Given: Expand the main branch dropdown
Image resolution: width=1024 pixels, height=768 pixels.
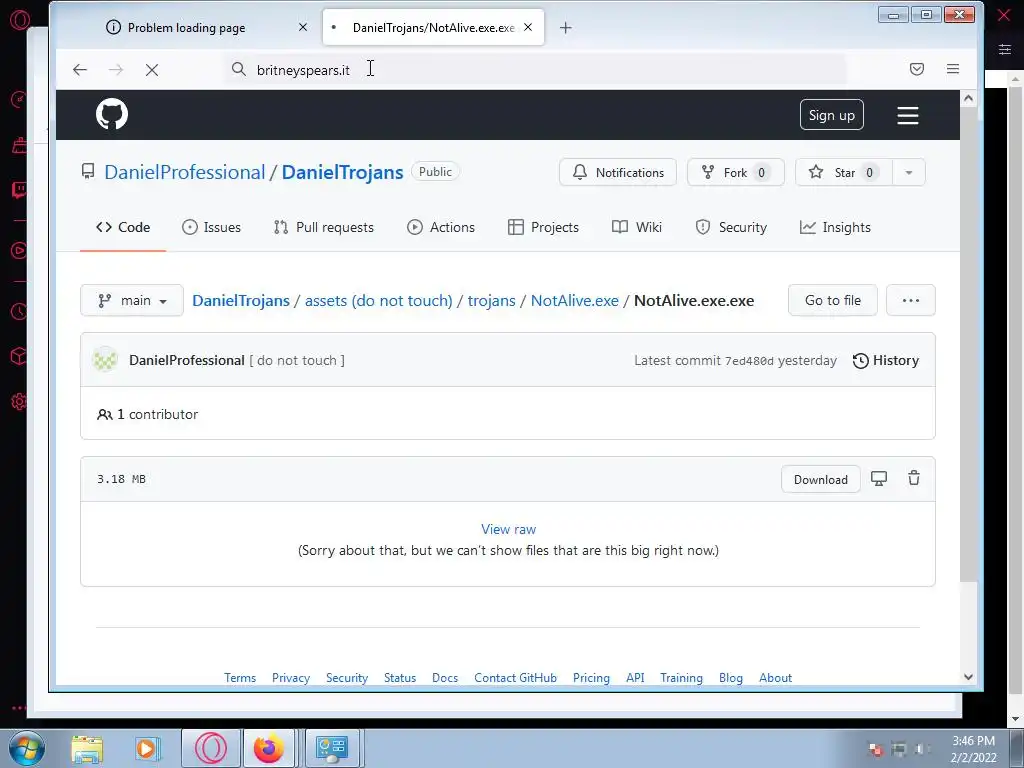Looking at the screenshot, I should [x=132, y=300].
